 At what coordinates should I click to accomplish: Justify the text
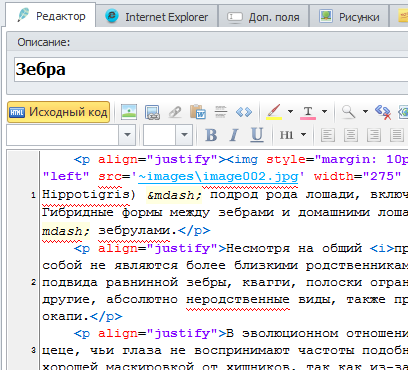397,135
